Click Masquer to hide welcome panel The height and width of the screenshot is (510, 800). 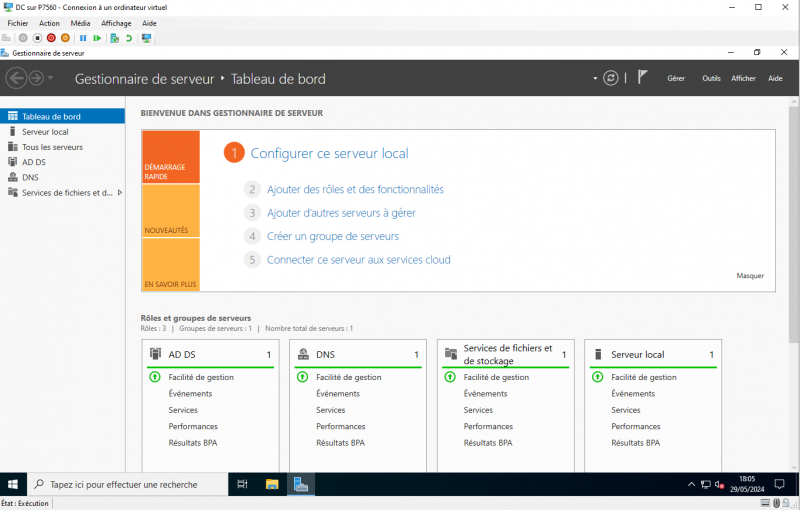coord(750,275)
